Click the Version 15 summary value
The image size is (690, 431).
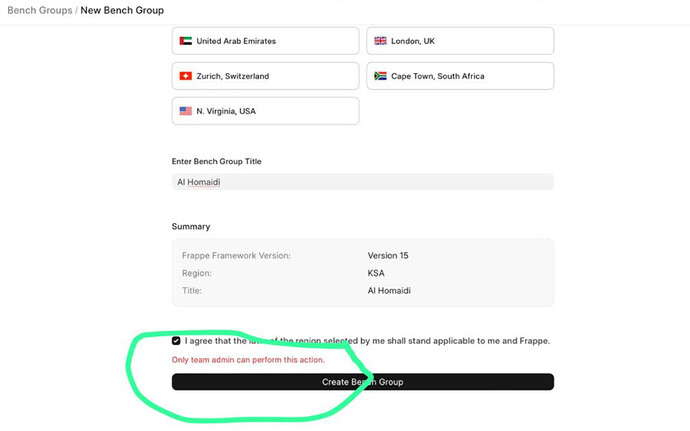point(388,256)
